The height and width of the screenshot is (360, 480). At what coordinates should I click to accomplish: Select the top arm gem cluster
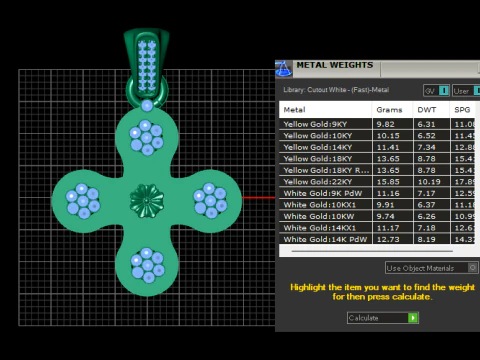click(x=147, y=138)
